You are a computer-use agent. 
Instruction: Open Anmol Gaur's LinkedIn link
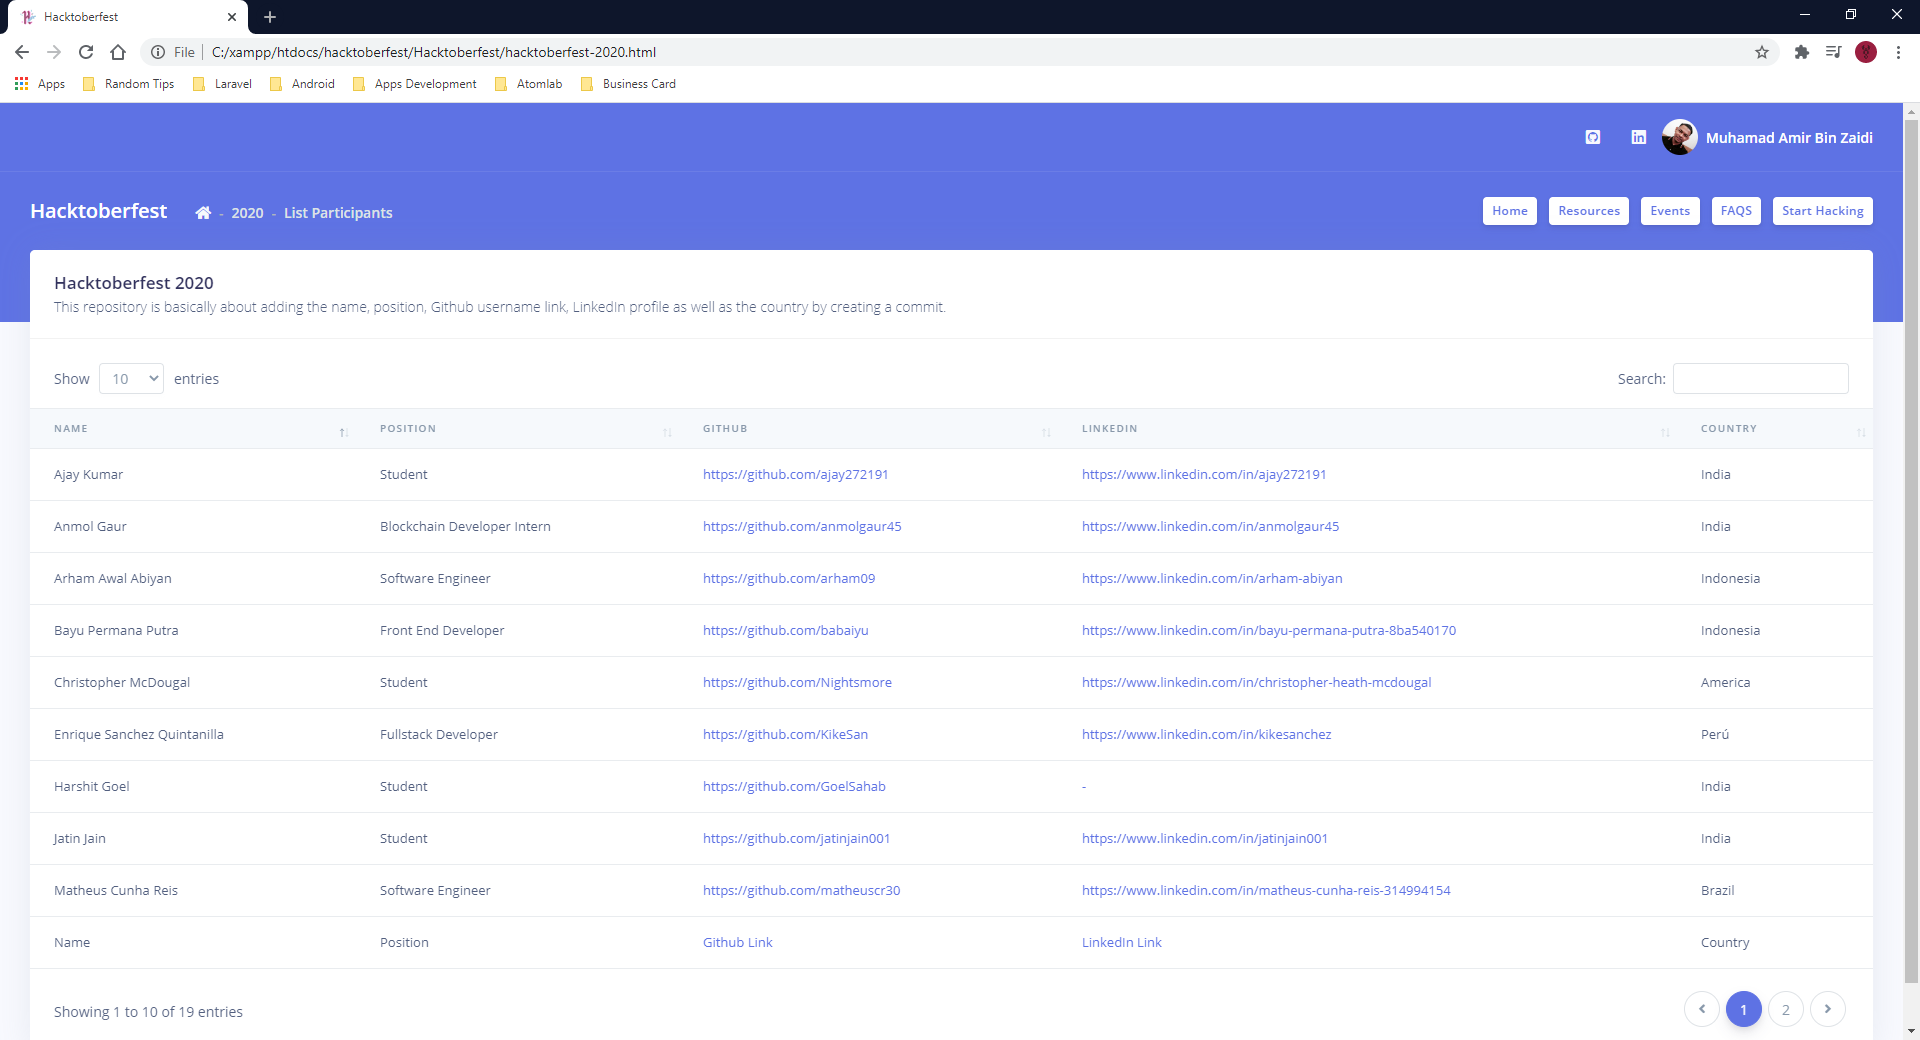(x=1210, y=527)
